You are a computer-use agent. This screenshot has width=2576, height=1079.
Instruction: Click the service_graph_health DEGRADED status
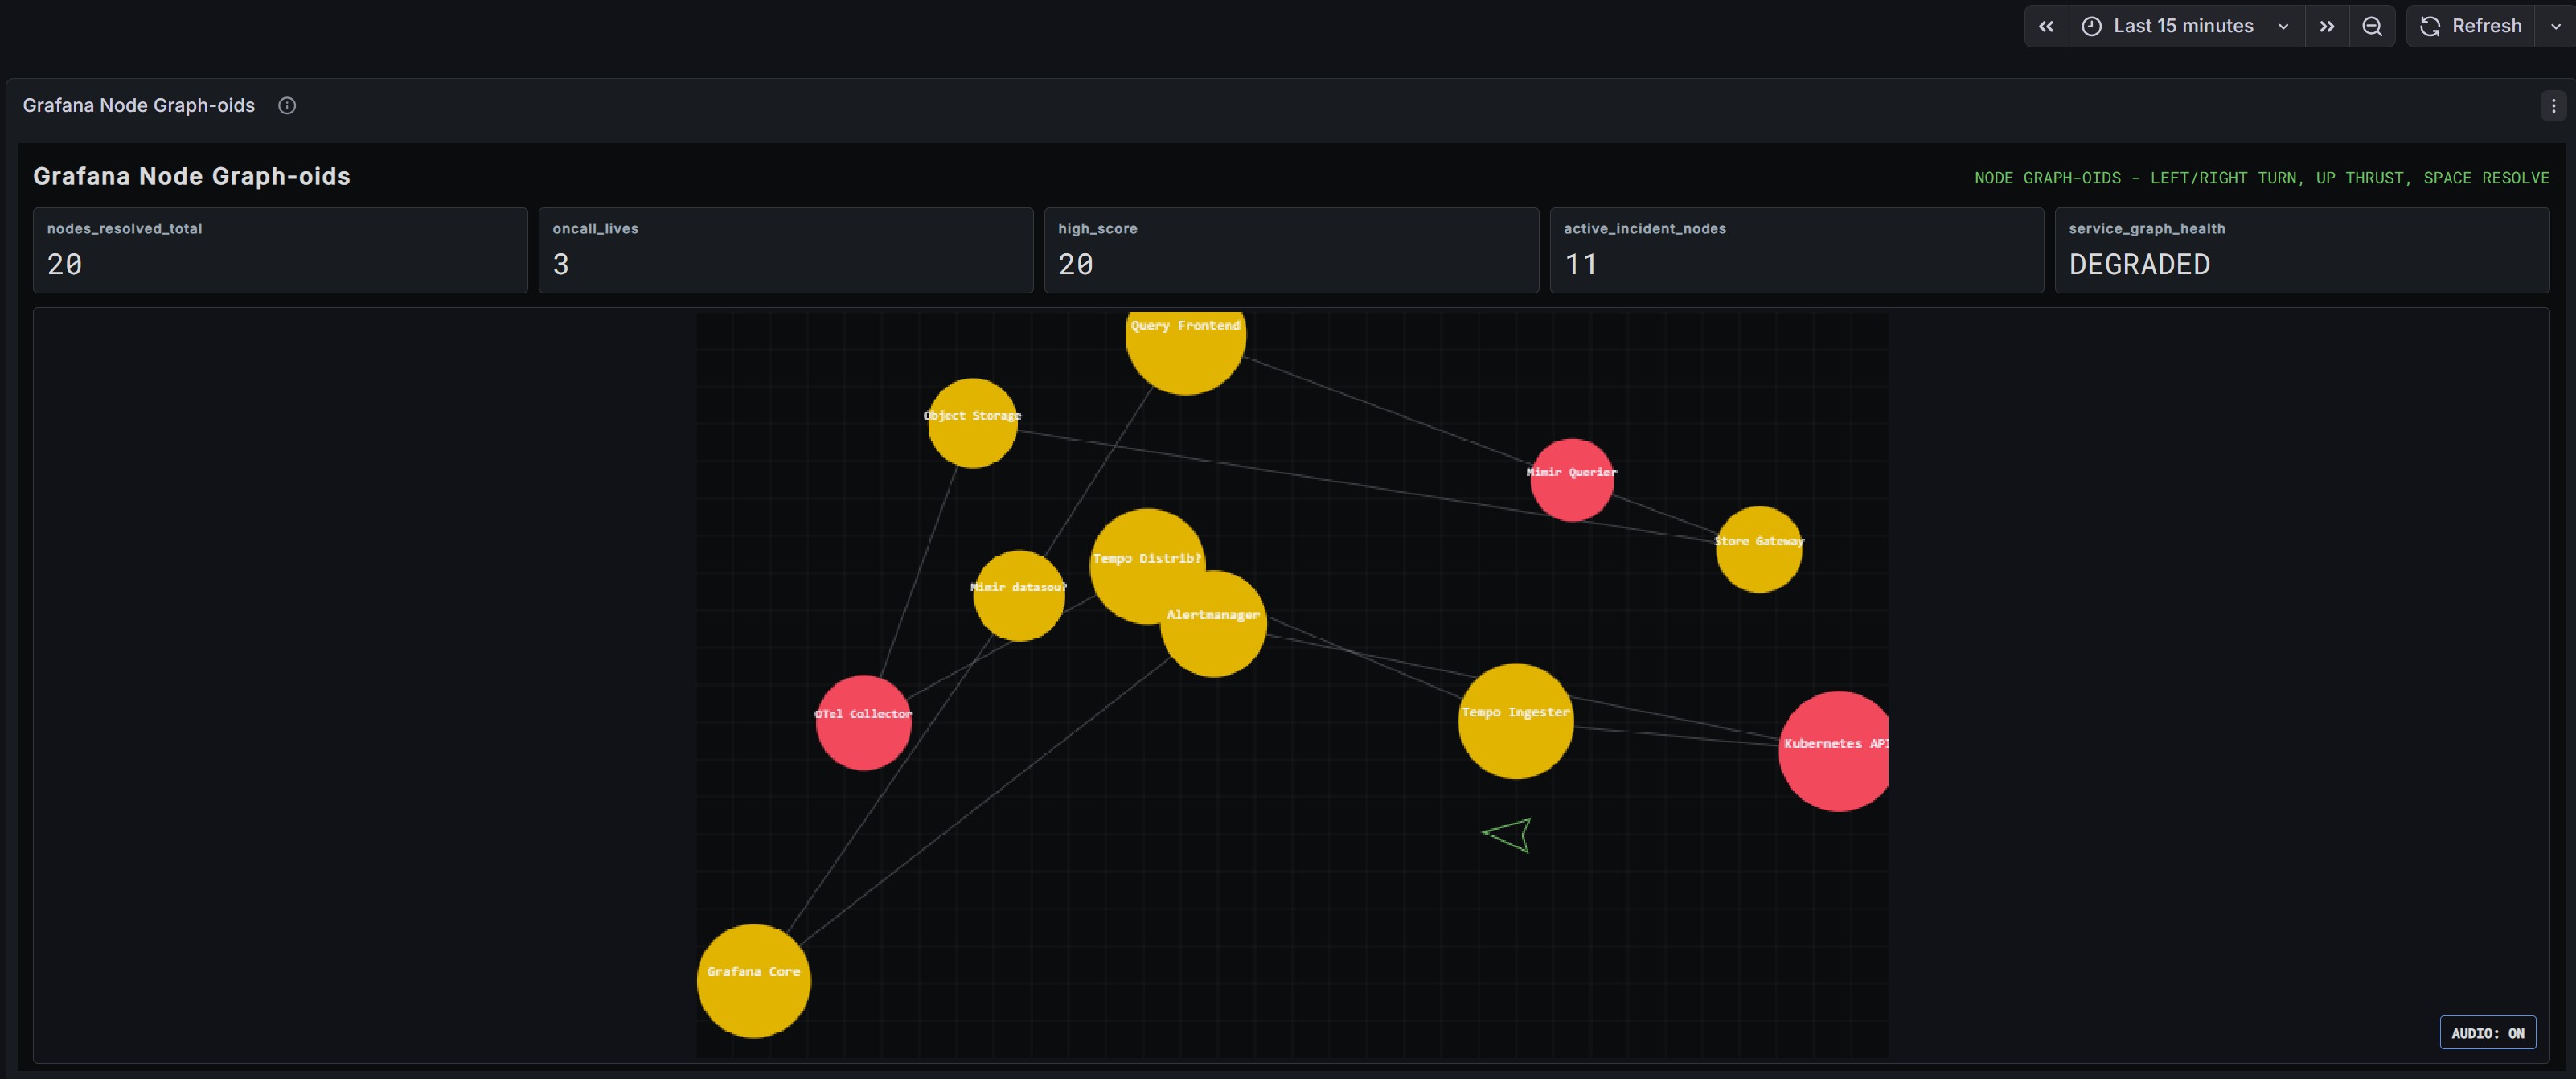pyautogui.click(x=2139, y=264)
